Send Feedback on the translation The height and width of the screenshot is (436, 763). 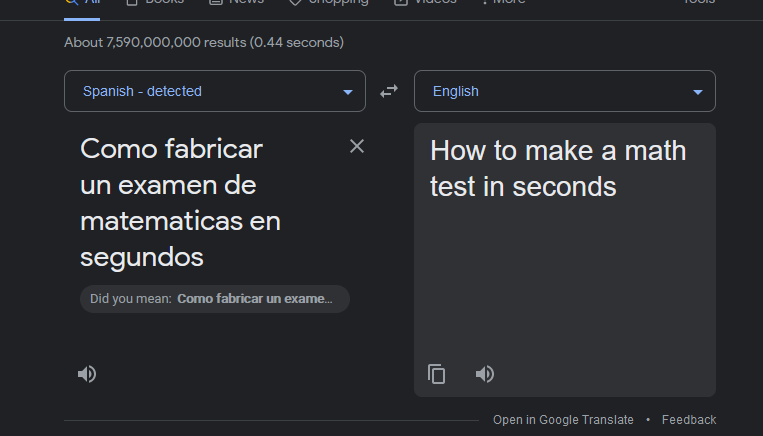click(x=689, y=420)
